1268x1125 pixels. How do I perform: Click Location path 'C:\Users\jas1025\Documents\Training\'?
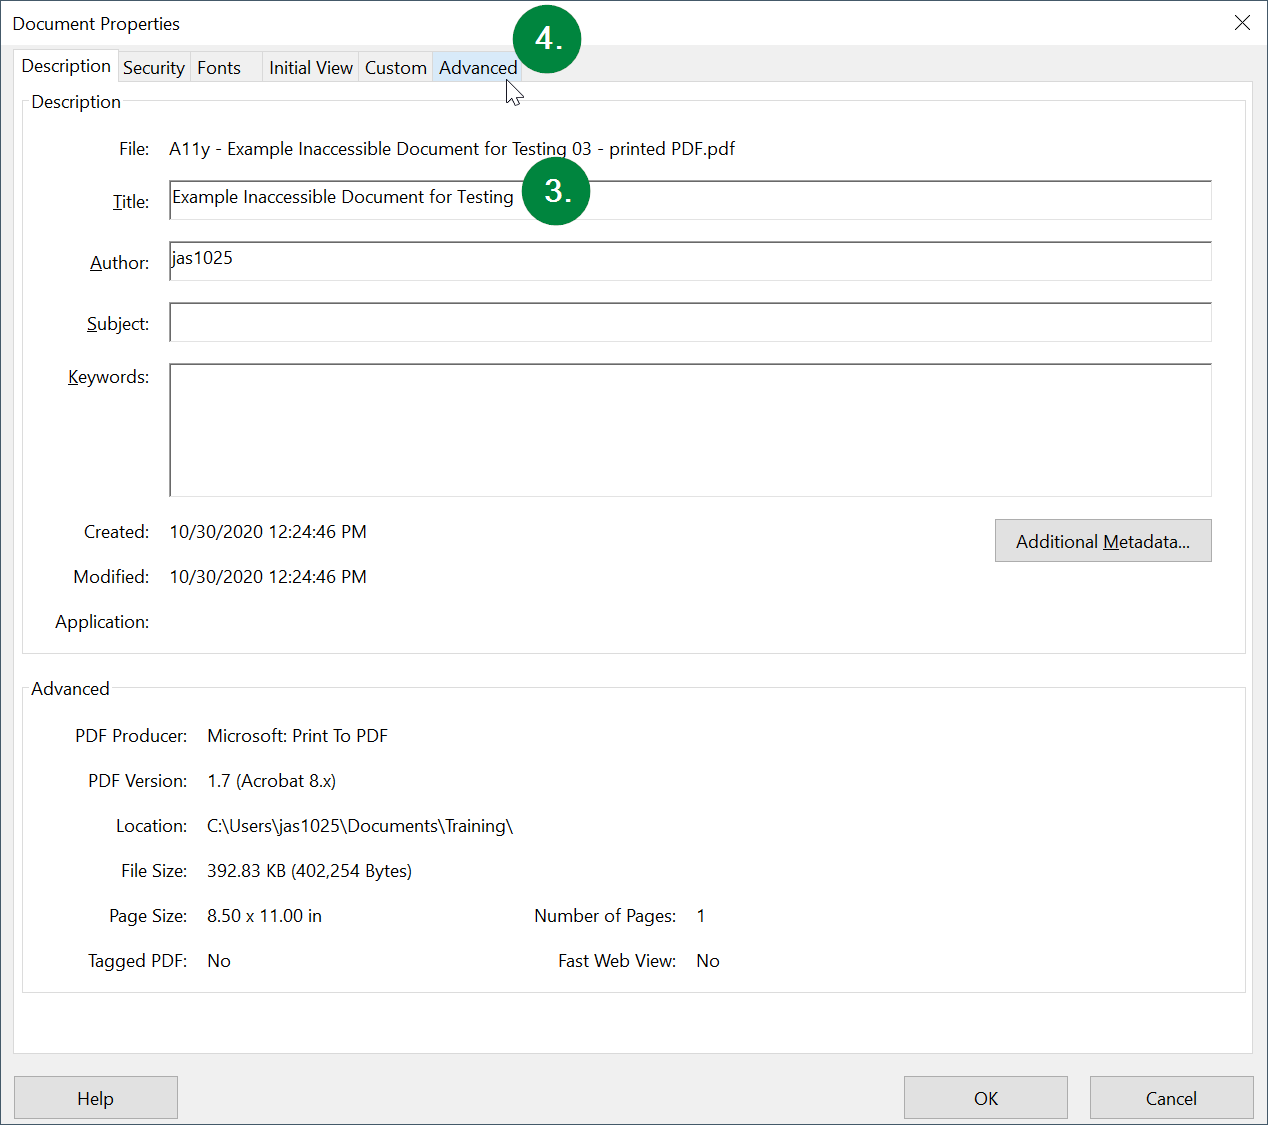point(360,826)
